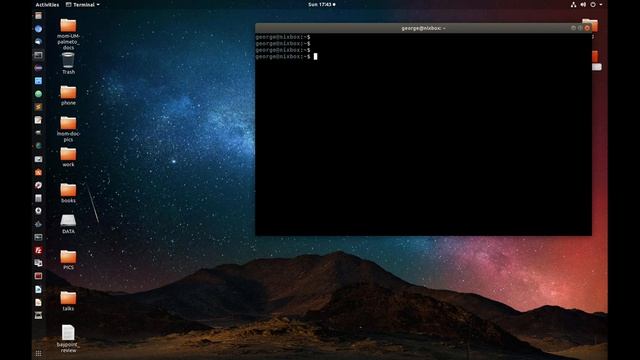Click the george@nixbox terminal title bar
640x360 pixels.
(423, 28)
